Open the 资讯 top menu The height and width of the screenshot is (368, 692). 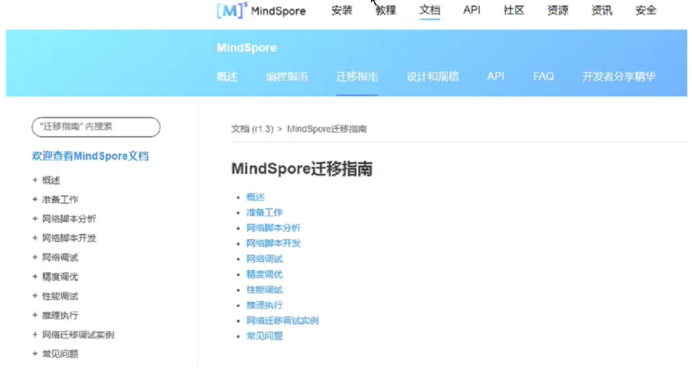click(602, 10)
